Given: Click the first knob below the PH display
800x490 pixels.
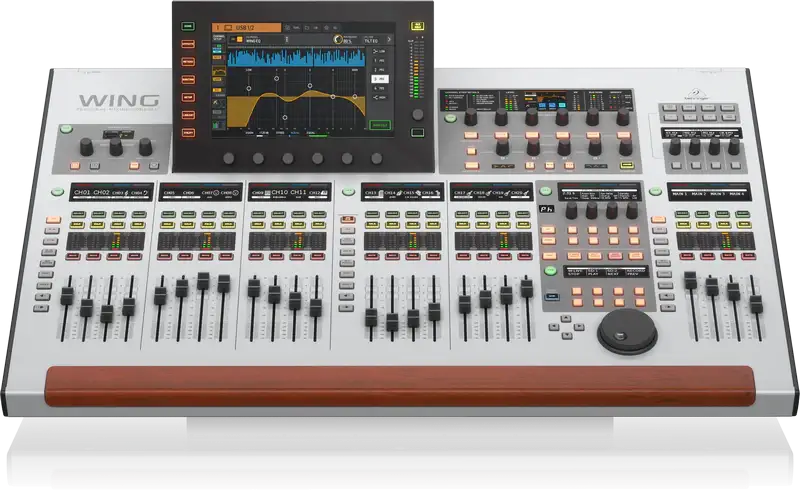Looking at the screenshot, I should (571, 210).
